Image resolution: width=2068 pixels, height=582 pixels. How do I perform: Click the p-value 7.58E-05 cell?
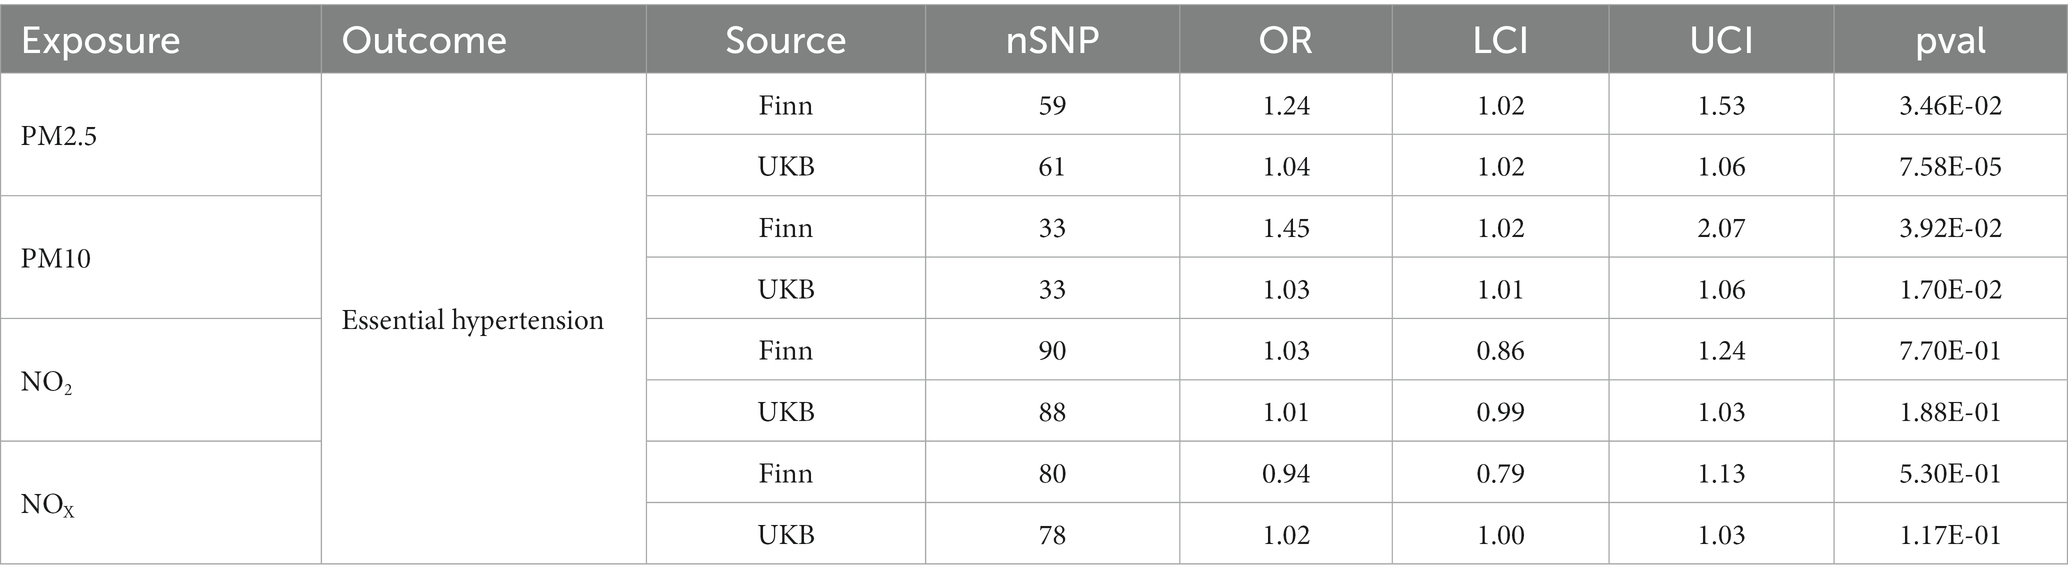1950,166
